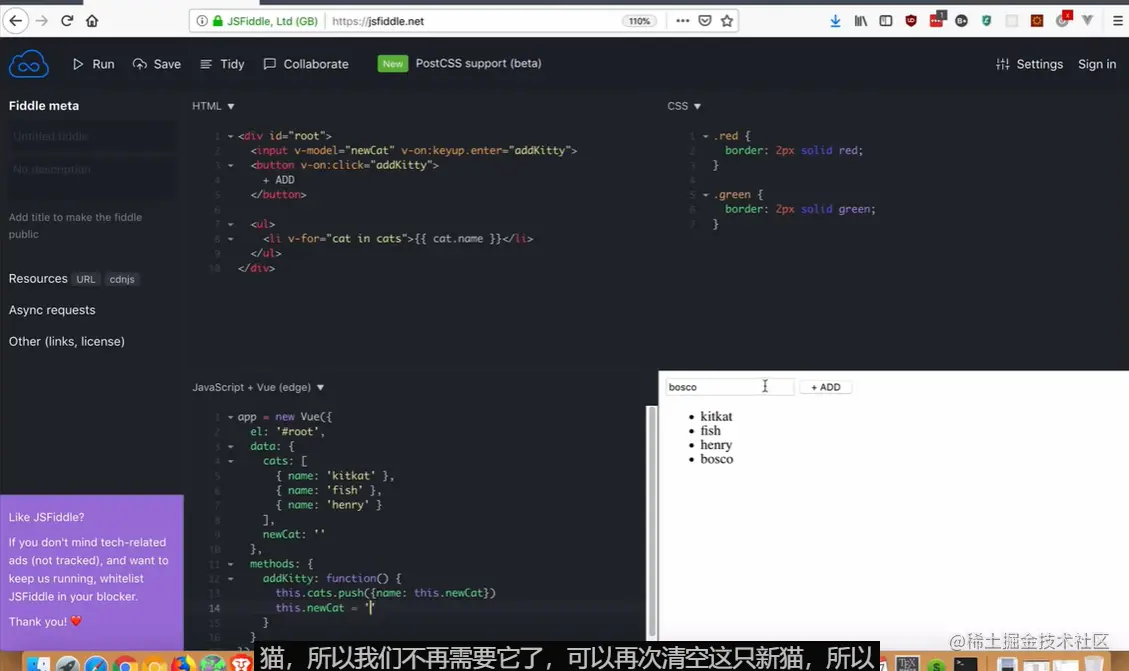Click the Like JSFiddle purple ad notice

pyautogui.click(x=91, y=572)
